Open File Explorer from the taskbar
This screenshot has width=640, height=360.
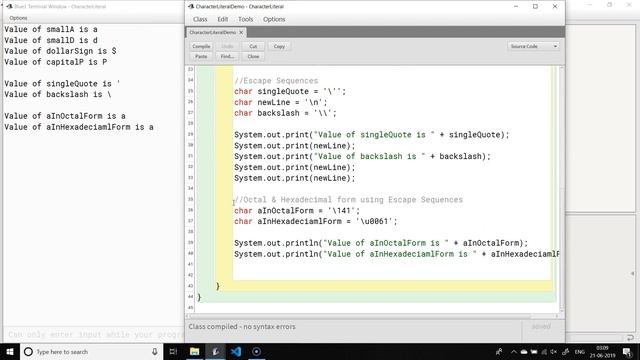tap(195, 351)
